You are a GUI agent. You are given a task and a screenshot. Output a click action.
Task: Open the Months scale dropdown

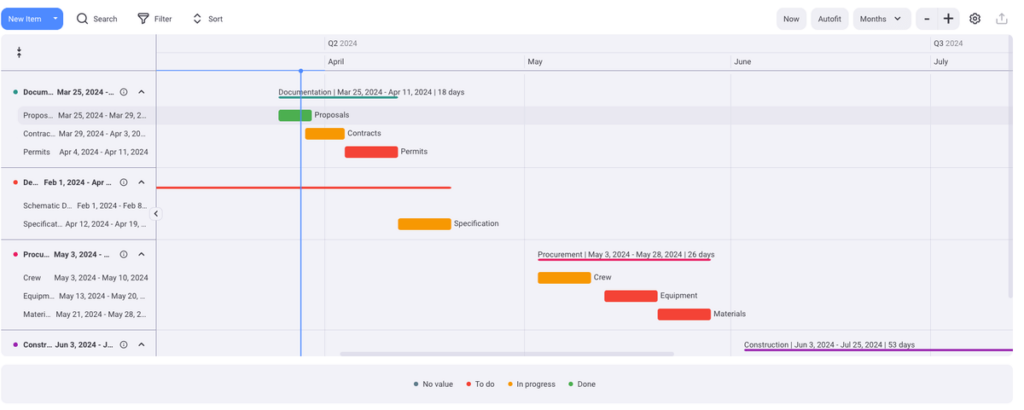tap(881, 19)
